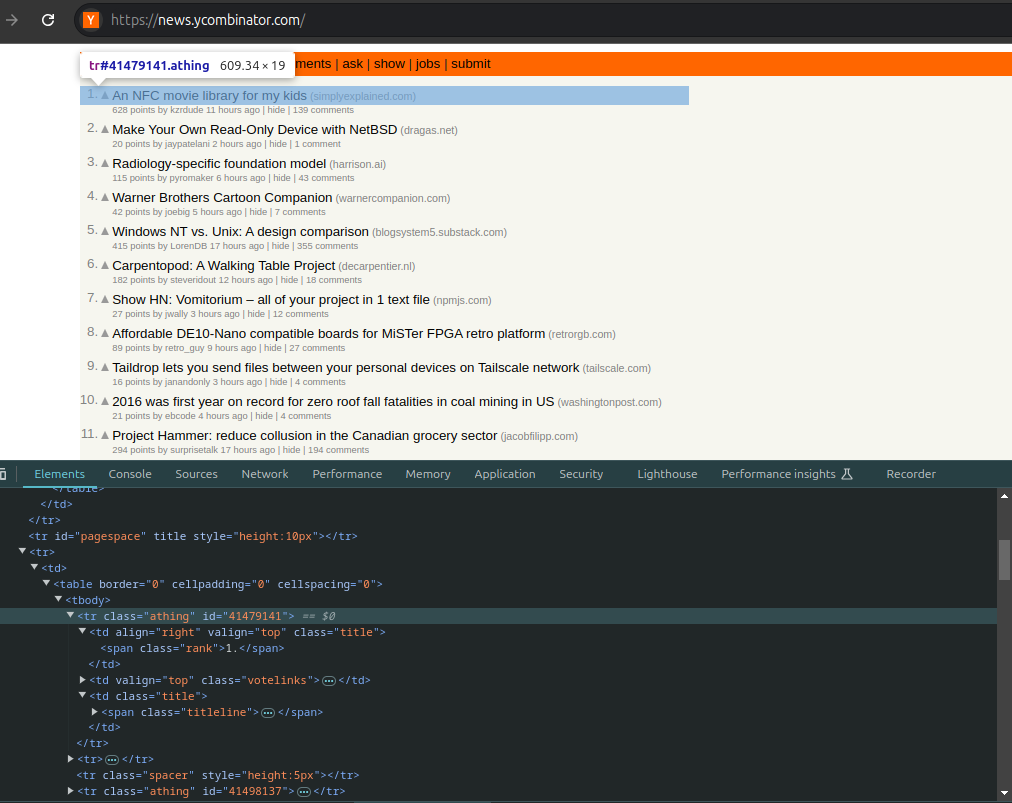Screen dimensions: 1012x803
Task: Open 'Radiology-specific foundation model' article
Action: (x=219, y=164)
